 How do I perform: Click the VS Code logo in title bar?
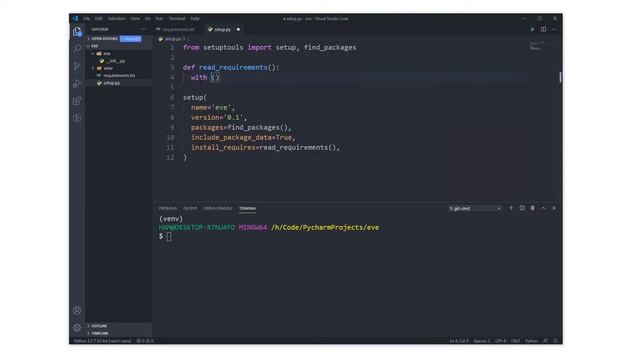[75, 18]
